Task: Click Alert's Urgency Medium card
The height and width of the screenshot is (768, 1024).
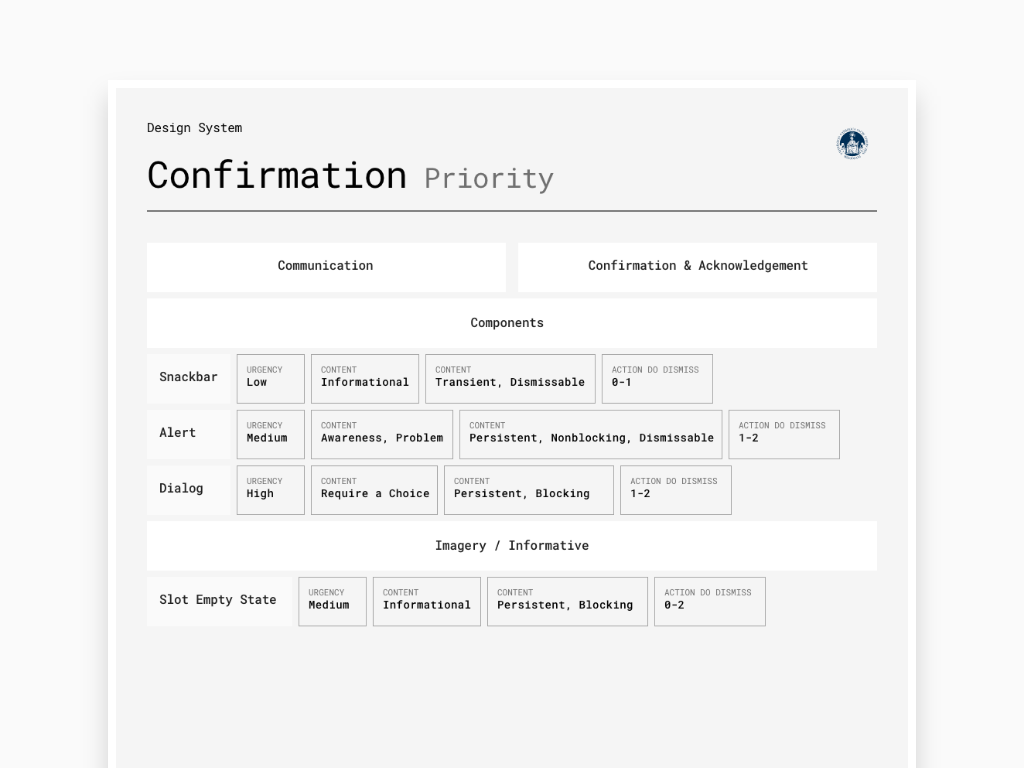Action: tap(270, 434)
